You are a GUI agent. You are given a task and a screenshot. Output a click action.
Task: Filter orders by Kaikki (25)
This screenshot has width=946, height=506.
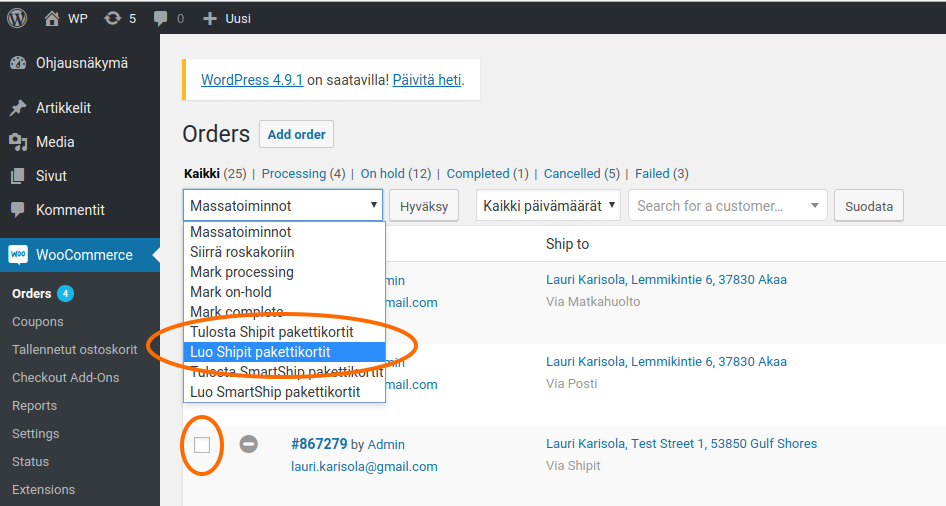pos(215,174)
